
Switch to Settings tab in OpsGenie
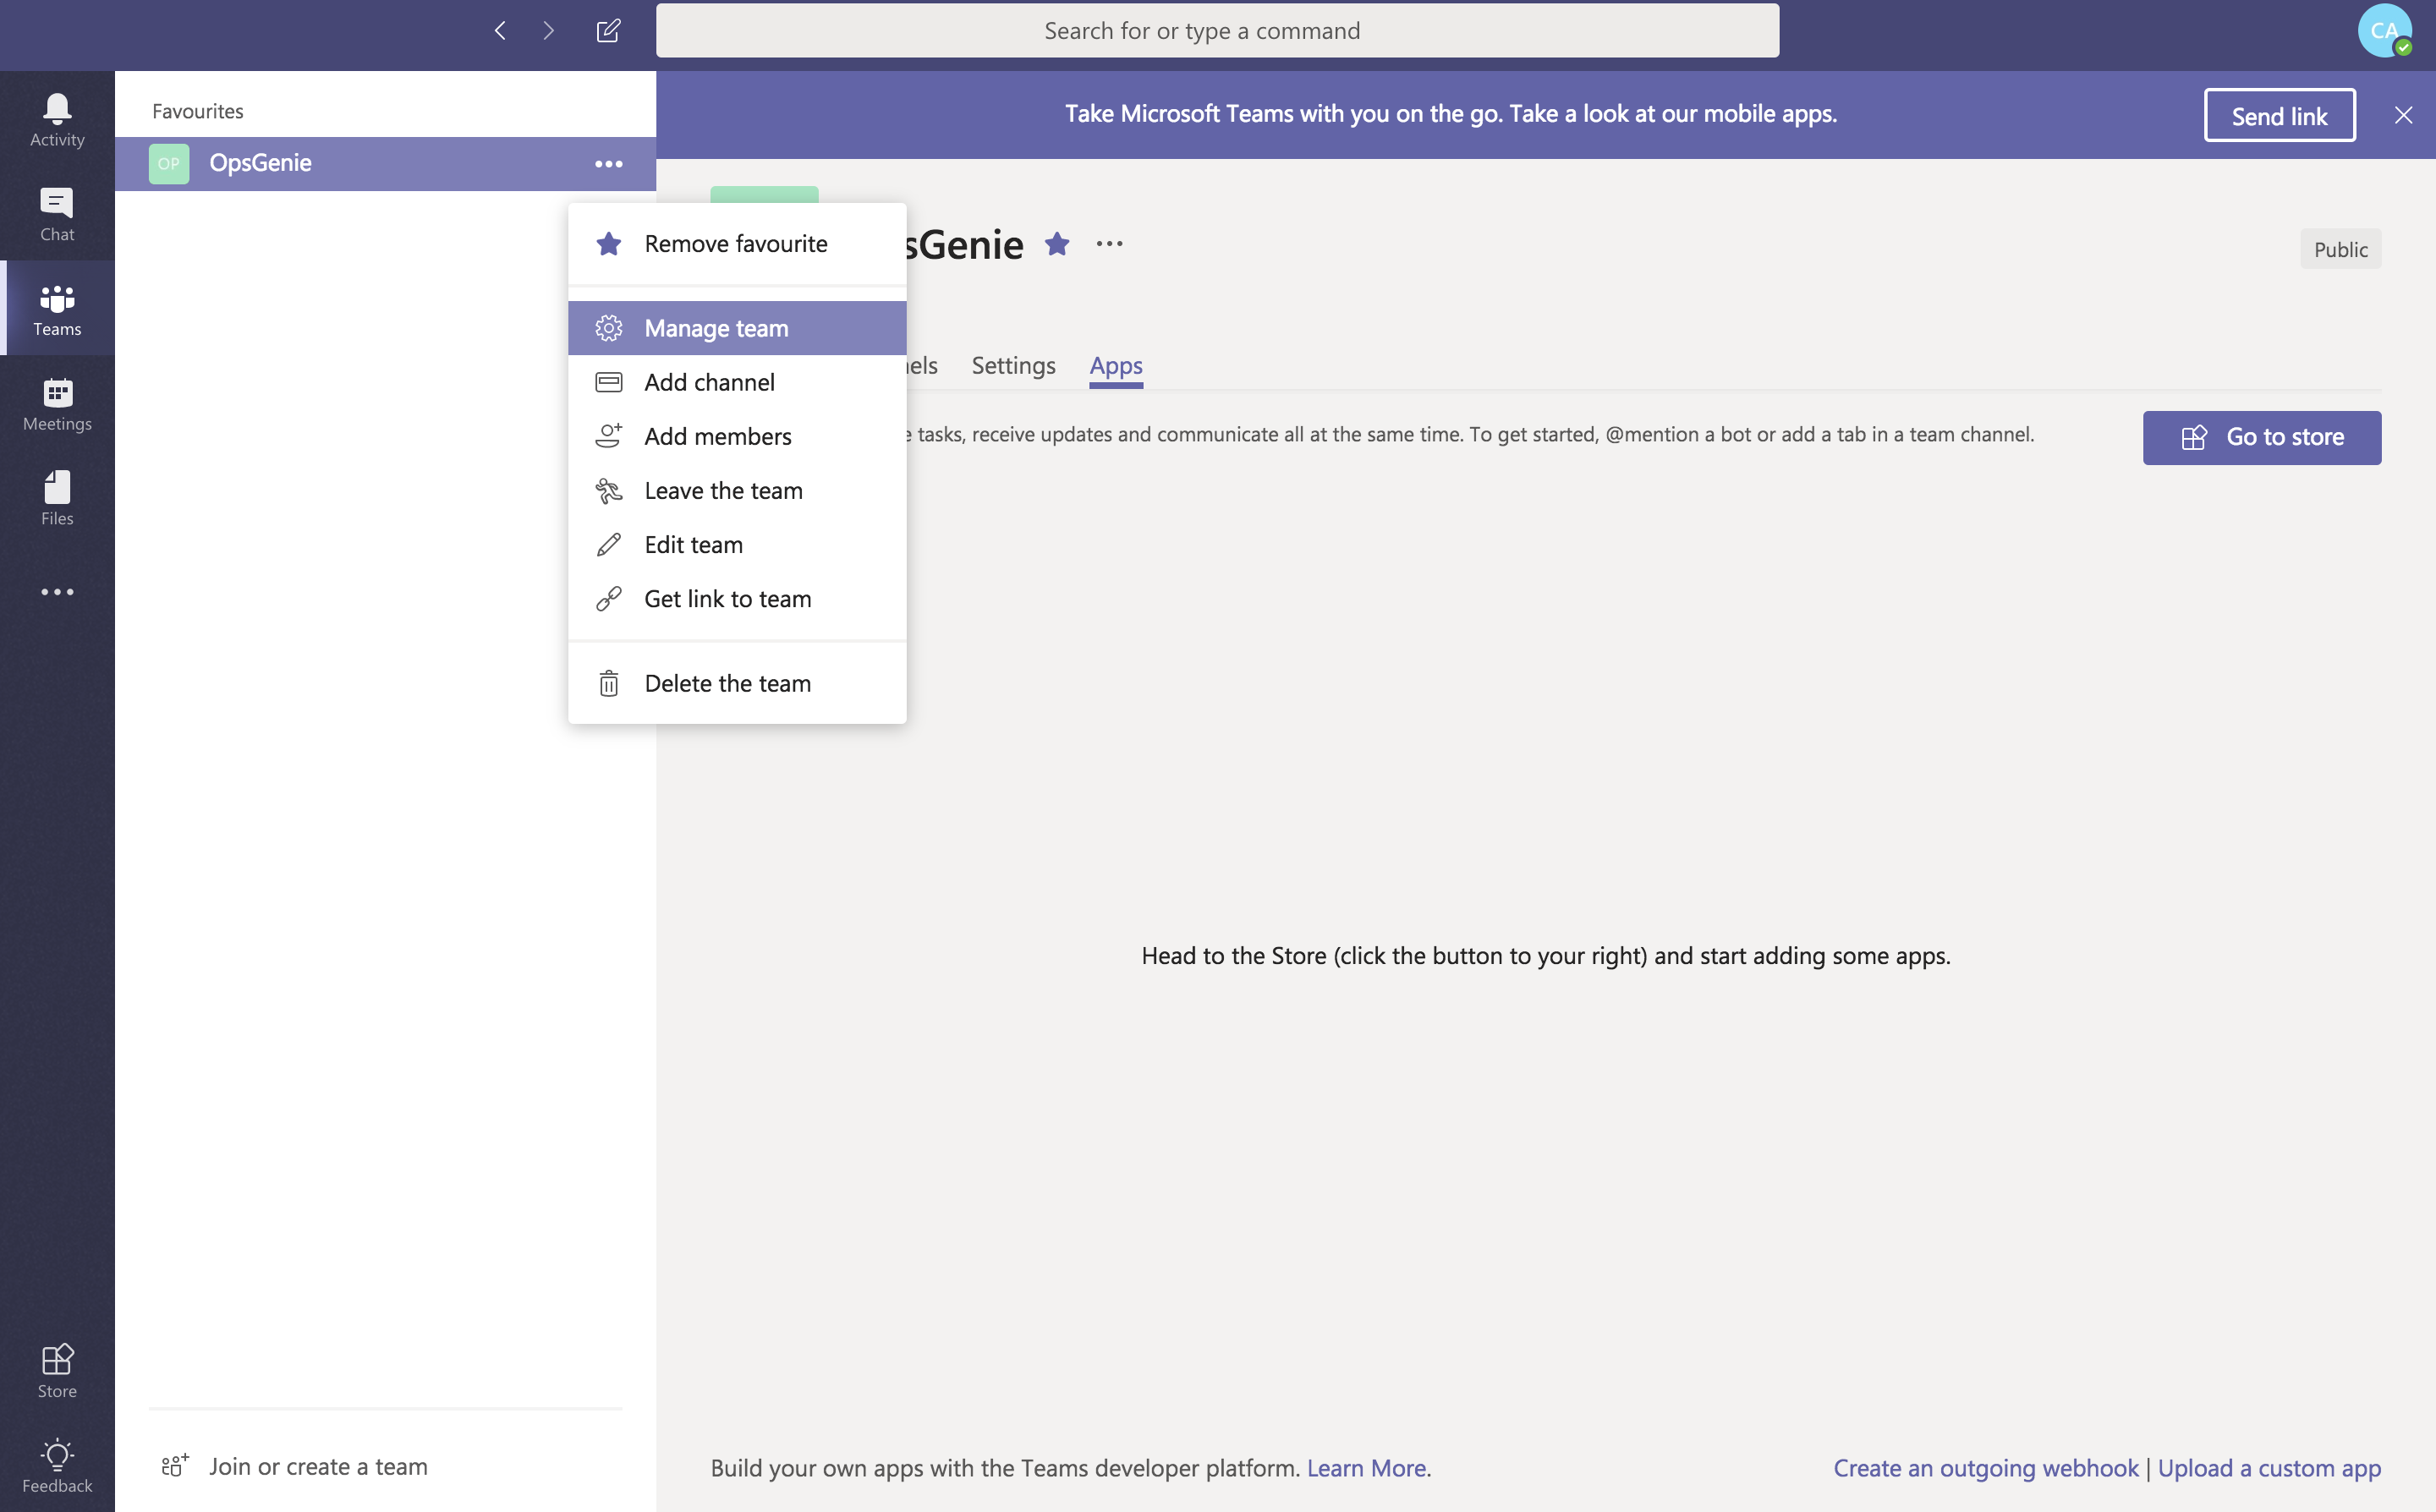click(1011, 364)
